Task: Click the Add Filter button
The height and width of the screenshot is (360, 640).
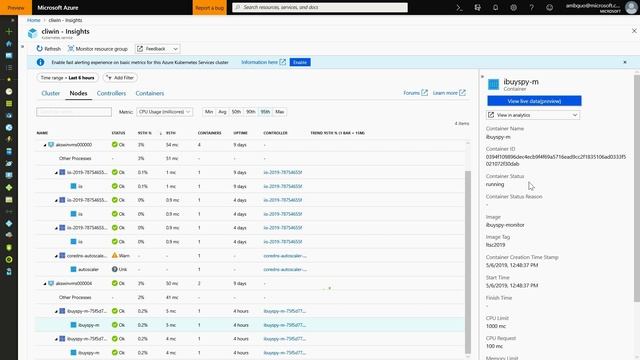Action: point(120,78)
